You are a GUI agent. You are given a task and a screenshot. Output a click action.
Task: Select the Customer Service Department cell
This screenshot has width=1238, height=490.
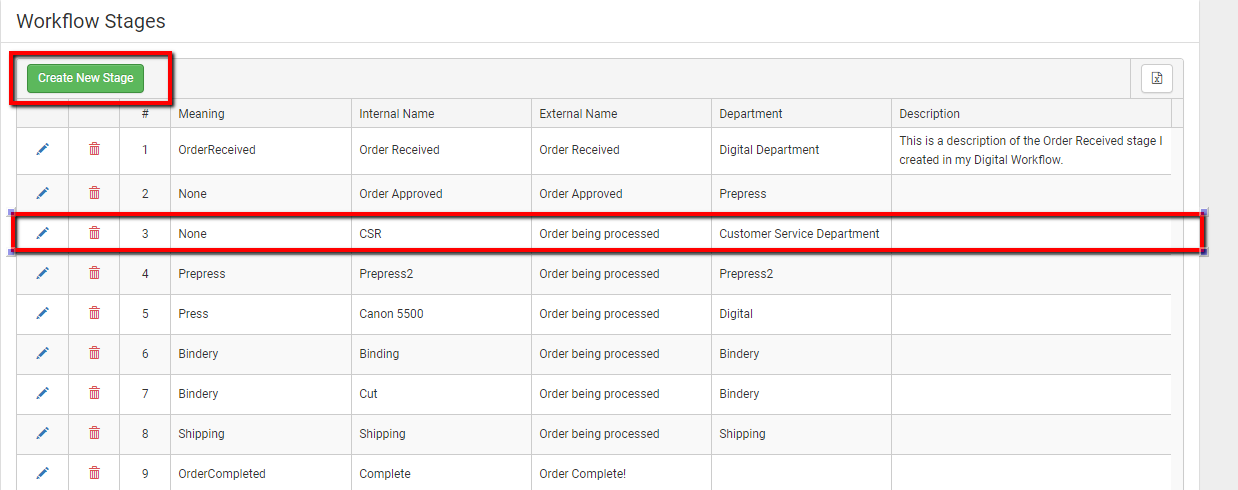tap(799, 233)
